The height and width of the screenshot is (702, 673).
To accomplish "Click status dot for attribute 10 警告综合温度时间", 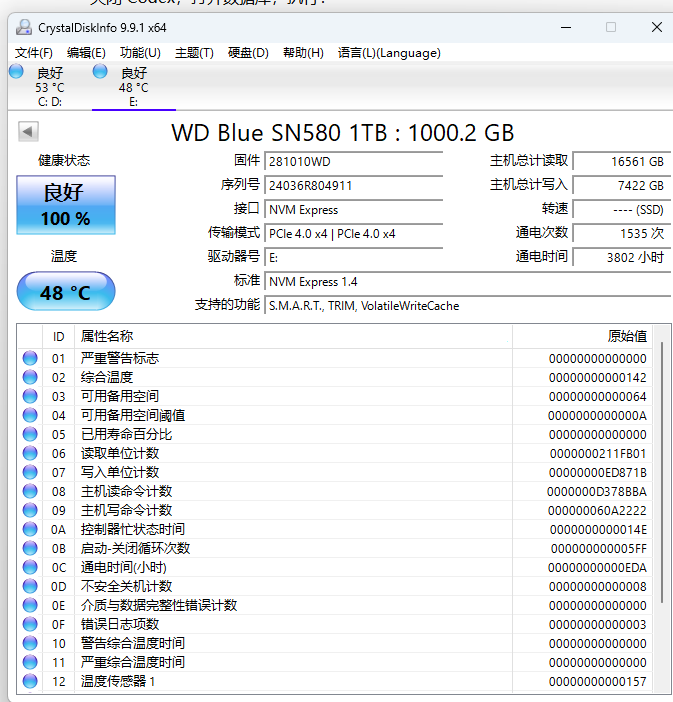I will (30, 644).
